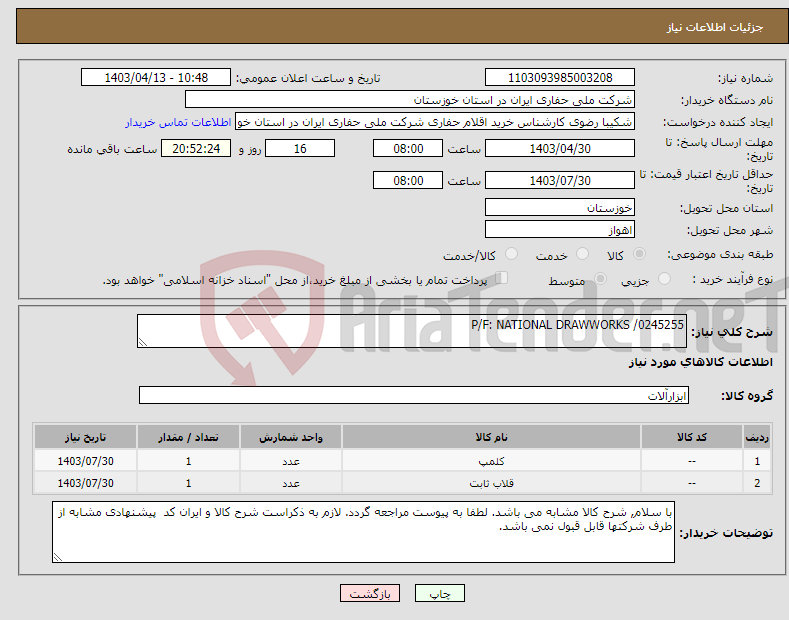Click the عدد unit cell in the قلاب ثابت row
Screen dimensions: 789x620
click(291, 483)
